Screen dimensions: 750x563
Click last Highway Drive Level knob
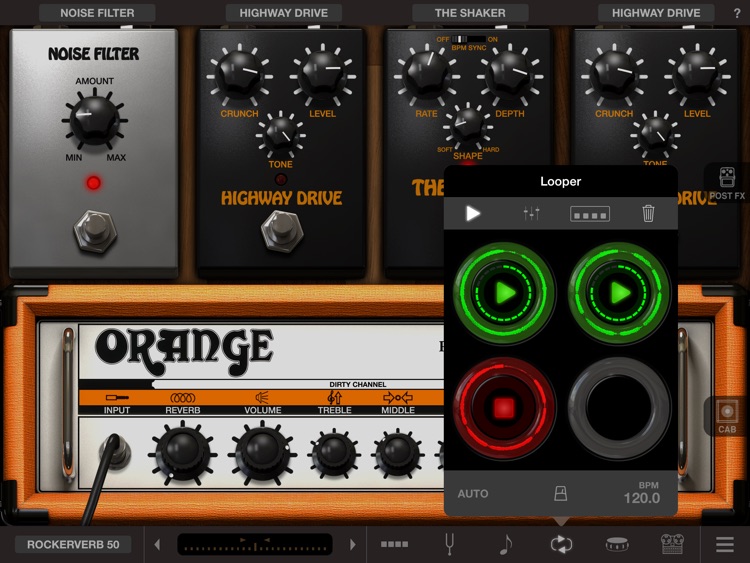pyautogui.click(x=697, y=76)
